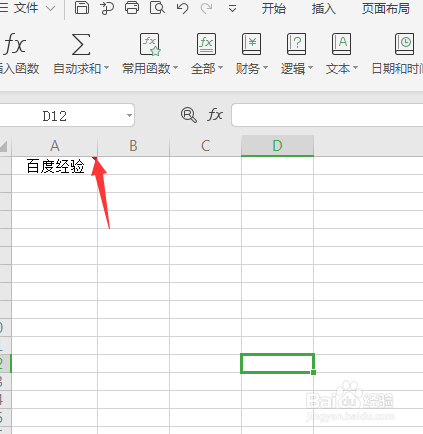Click the 全部 functions icon
The height and width of the screenshot is (434, 423).
pos(206,44)
